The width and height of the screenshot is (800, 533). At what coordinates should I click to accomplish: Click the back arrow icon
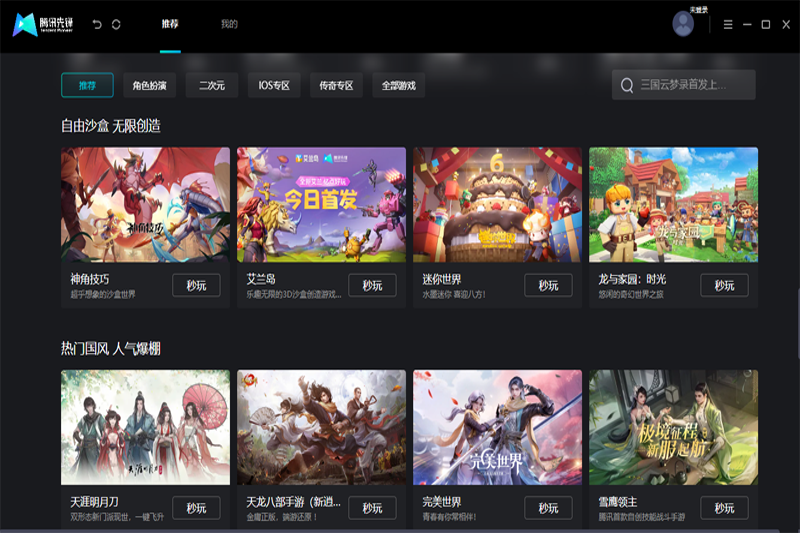point(97,24)
